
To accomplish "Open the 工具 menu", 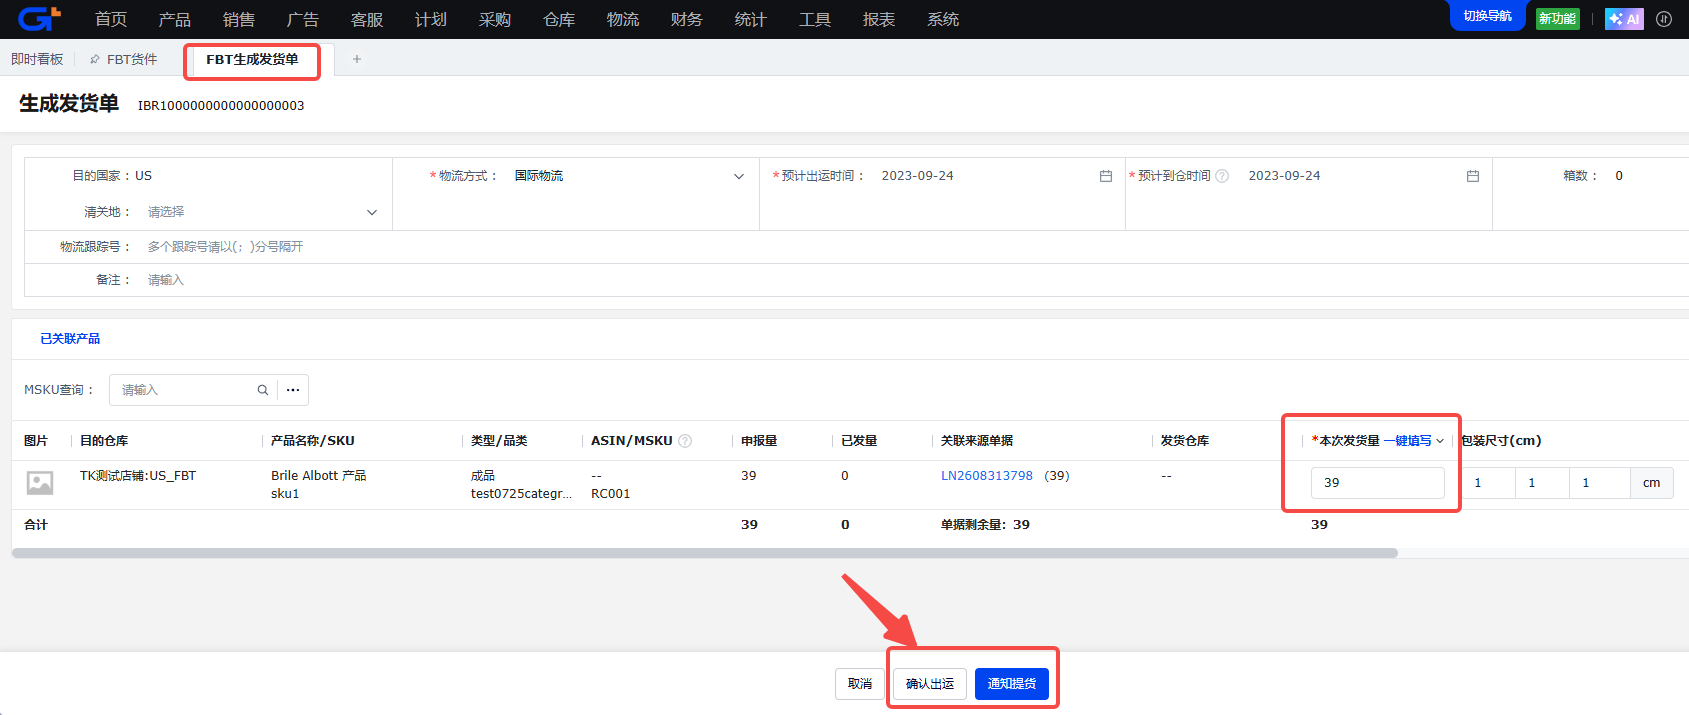I will 815,19.
